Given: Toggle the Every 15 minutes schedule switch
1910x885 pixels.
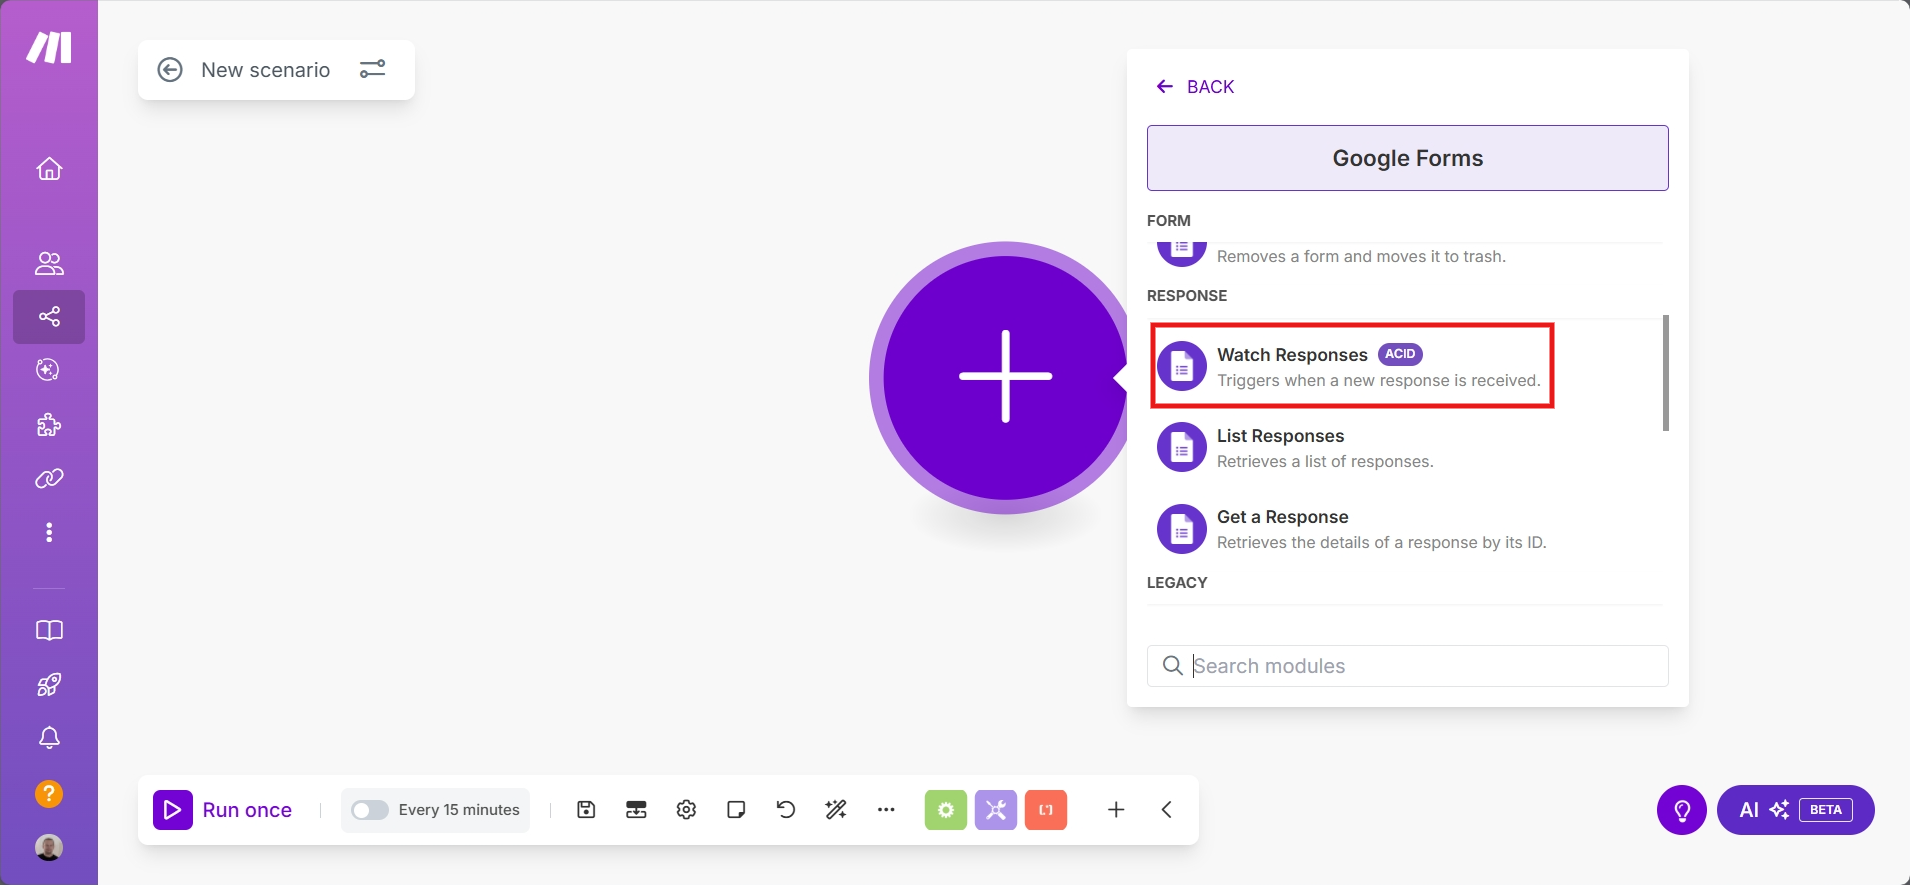Looking at the screenshot, I should click(x=370, y=810).
